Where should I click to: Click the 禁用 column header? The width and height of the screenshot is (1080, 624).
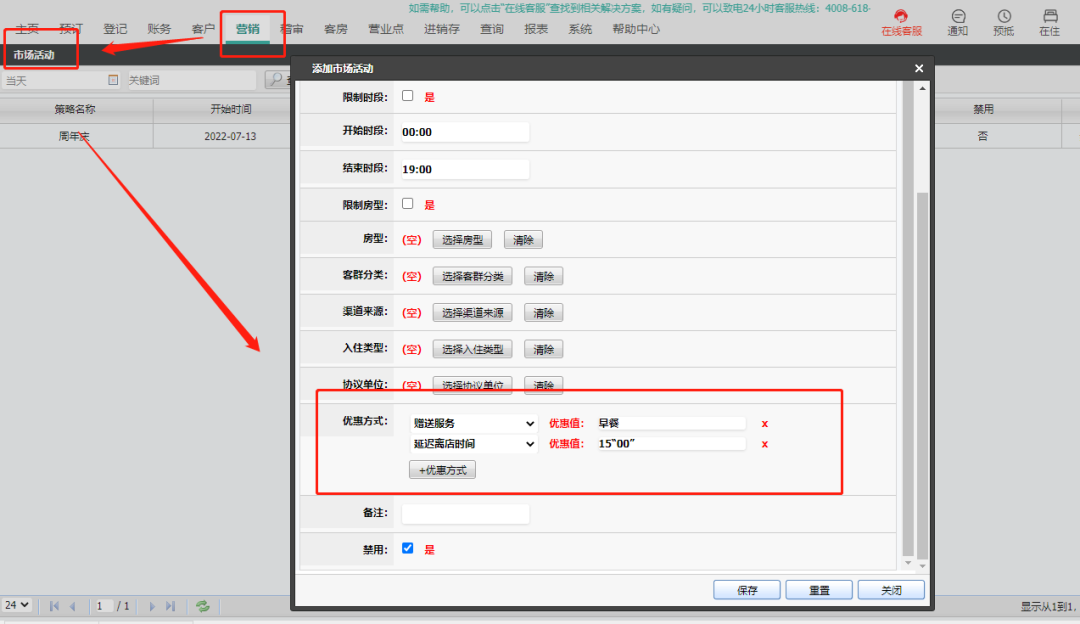tap(983, 110)
